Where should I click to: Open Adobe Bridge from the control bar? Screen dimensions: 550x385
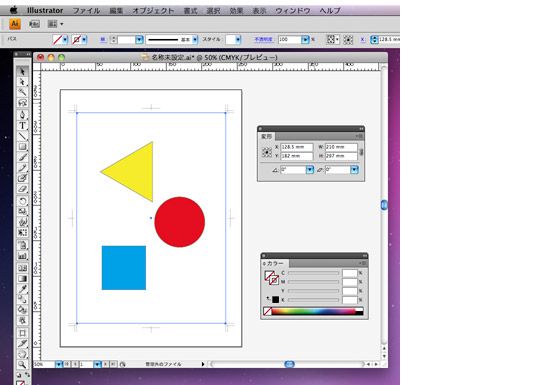(34, 24)
